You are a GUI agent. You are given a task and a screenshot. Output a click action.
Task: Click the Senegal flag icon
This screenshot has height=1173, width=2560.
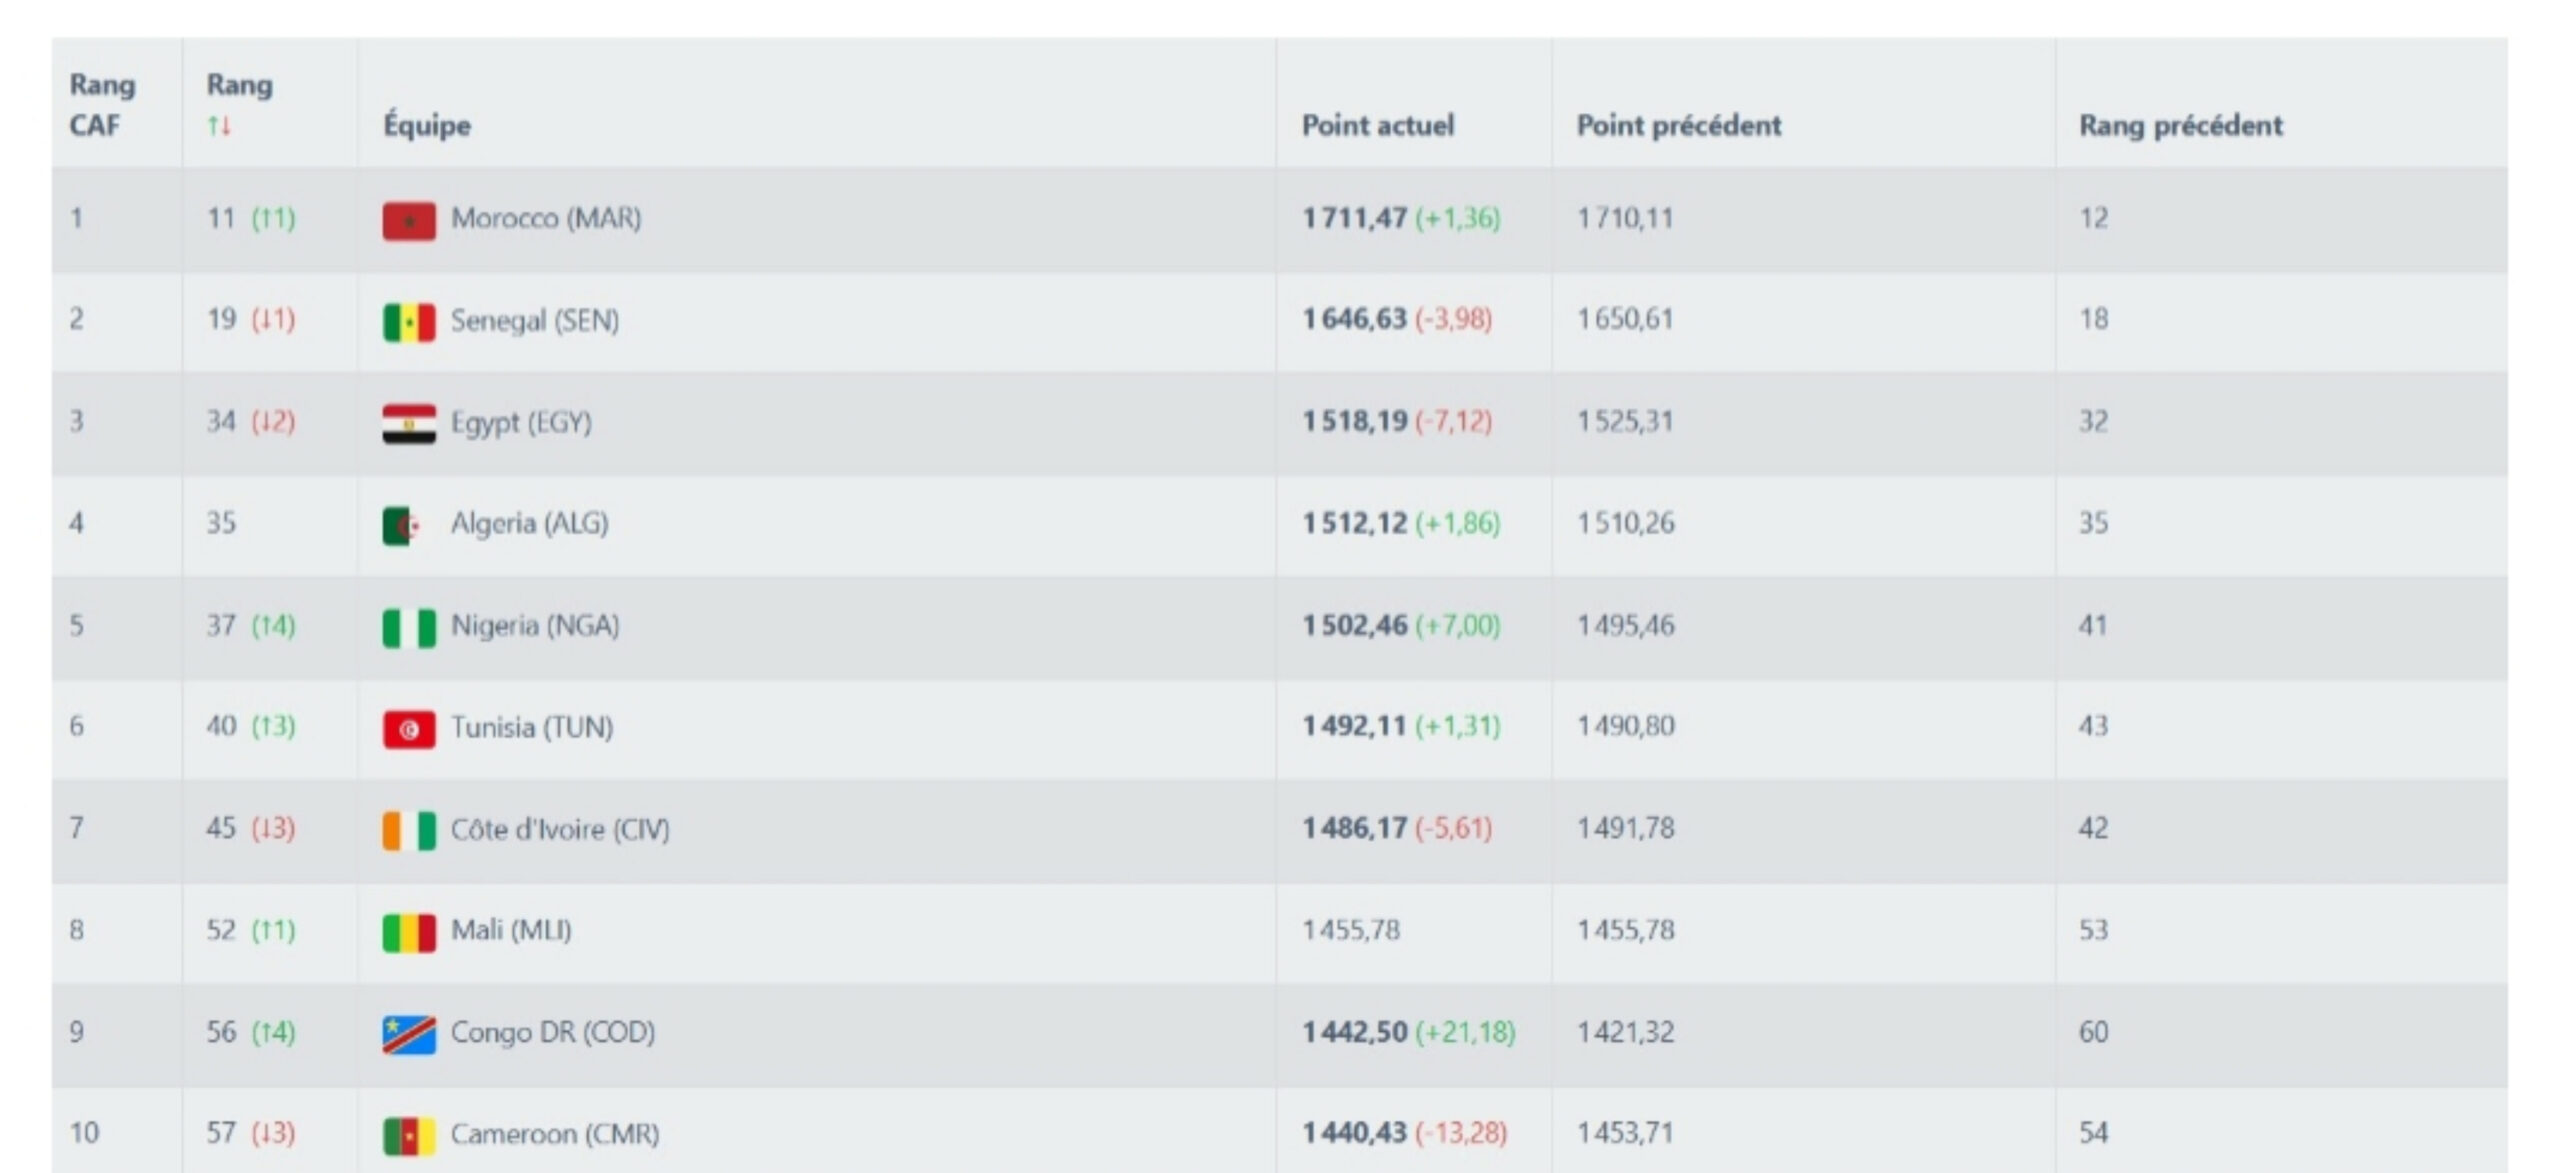pyautogui.click(x=409, y=322)
